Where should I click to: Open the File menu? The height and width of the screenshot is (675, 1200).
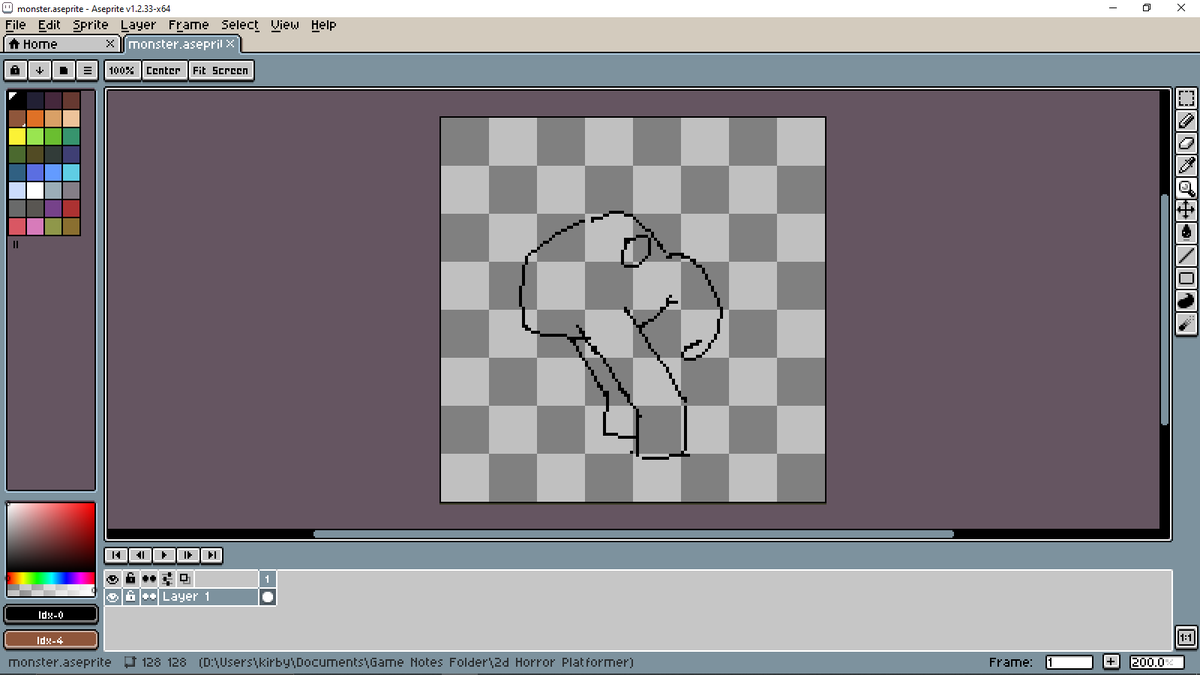point(15,25)
